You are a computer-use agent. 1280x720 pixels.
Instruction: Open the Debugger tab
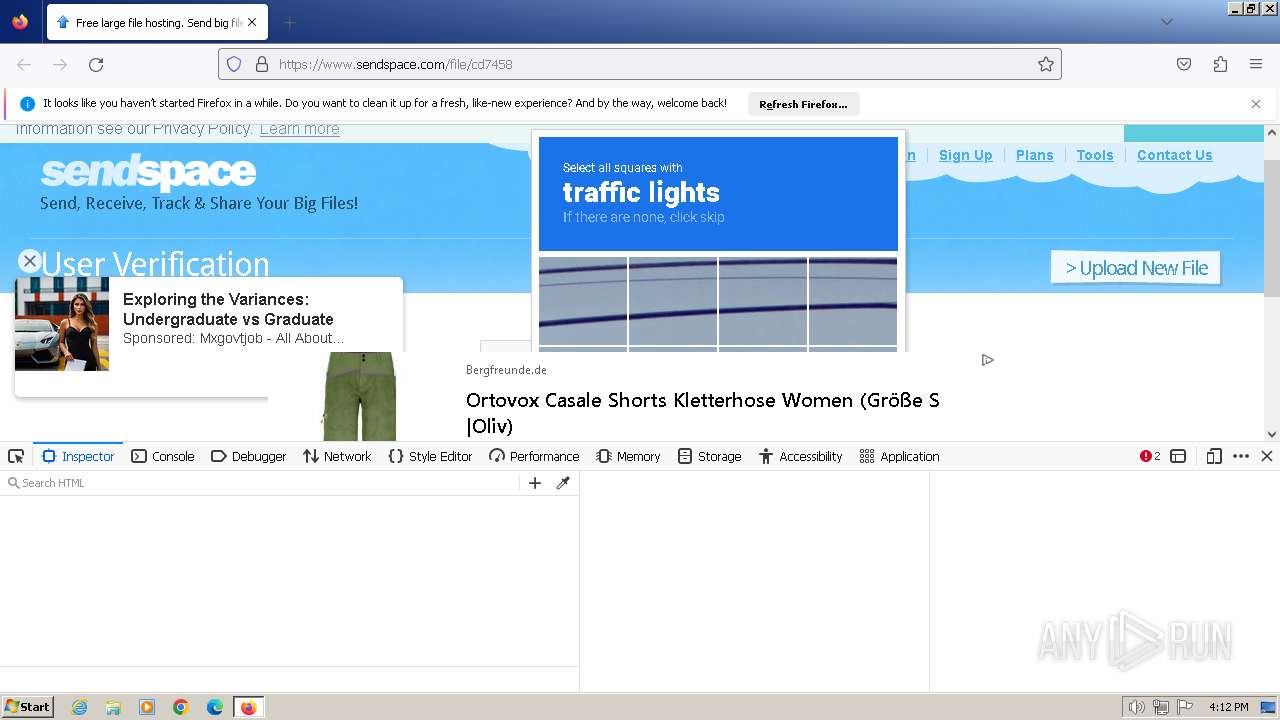(x=249, y=456)
